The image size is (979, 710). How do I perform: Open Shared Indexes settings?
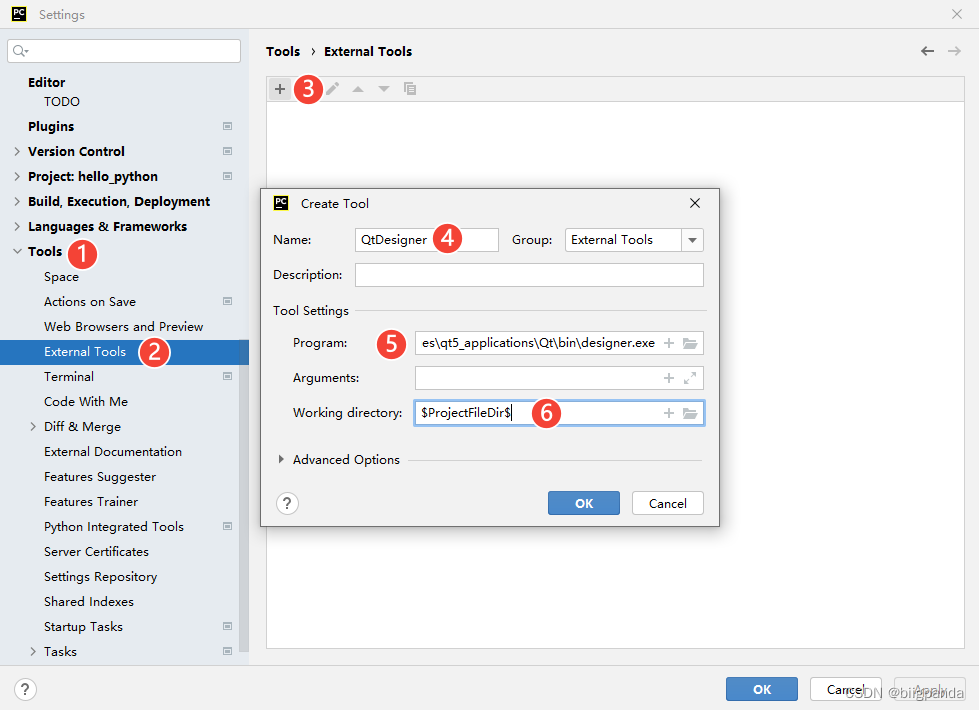pos(89,601)
